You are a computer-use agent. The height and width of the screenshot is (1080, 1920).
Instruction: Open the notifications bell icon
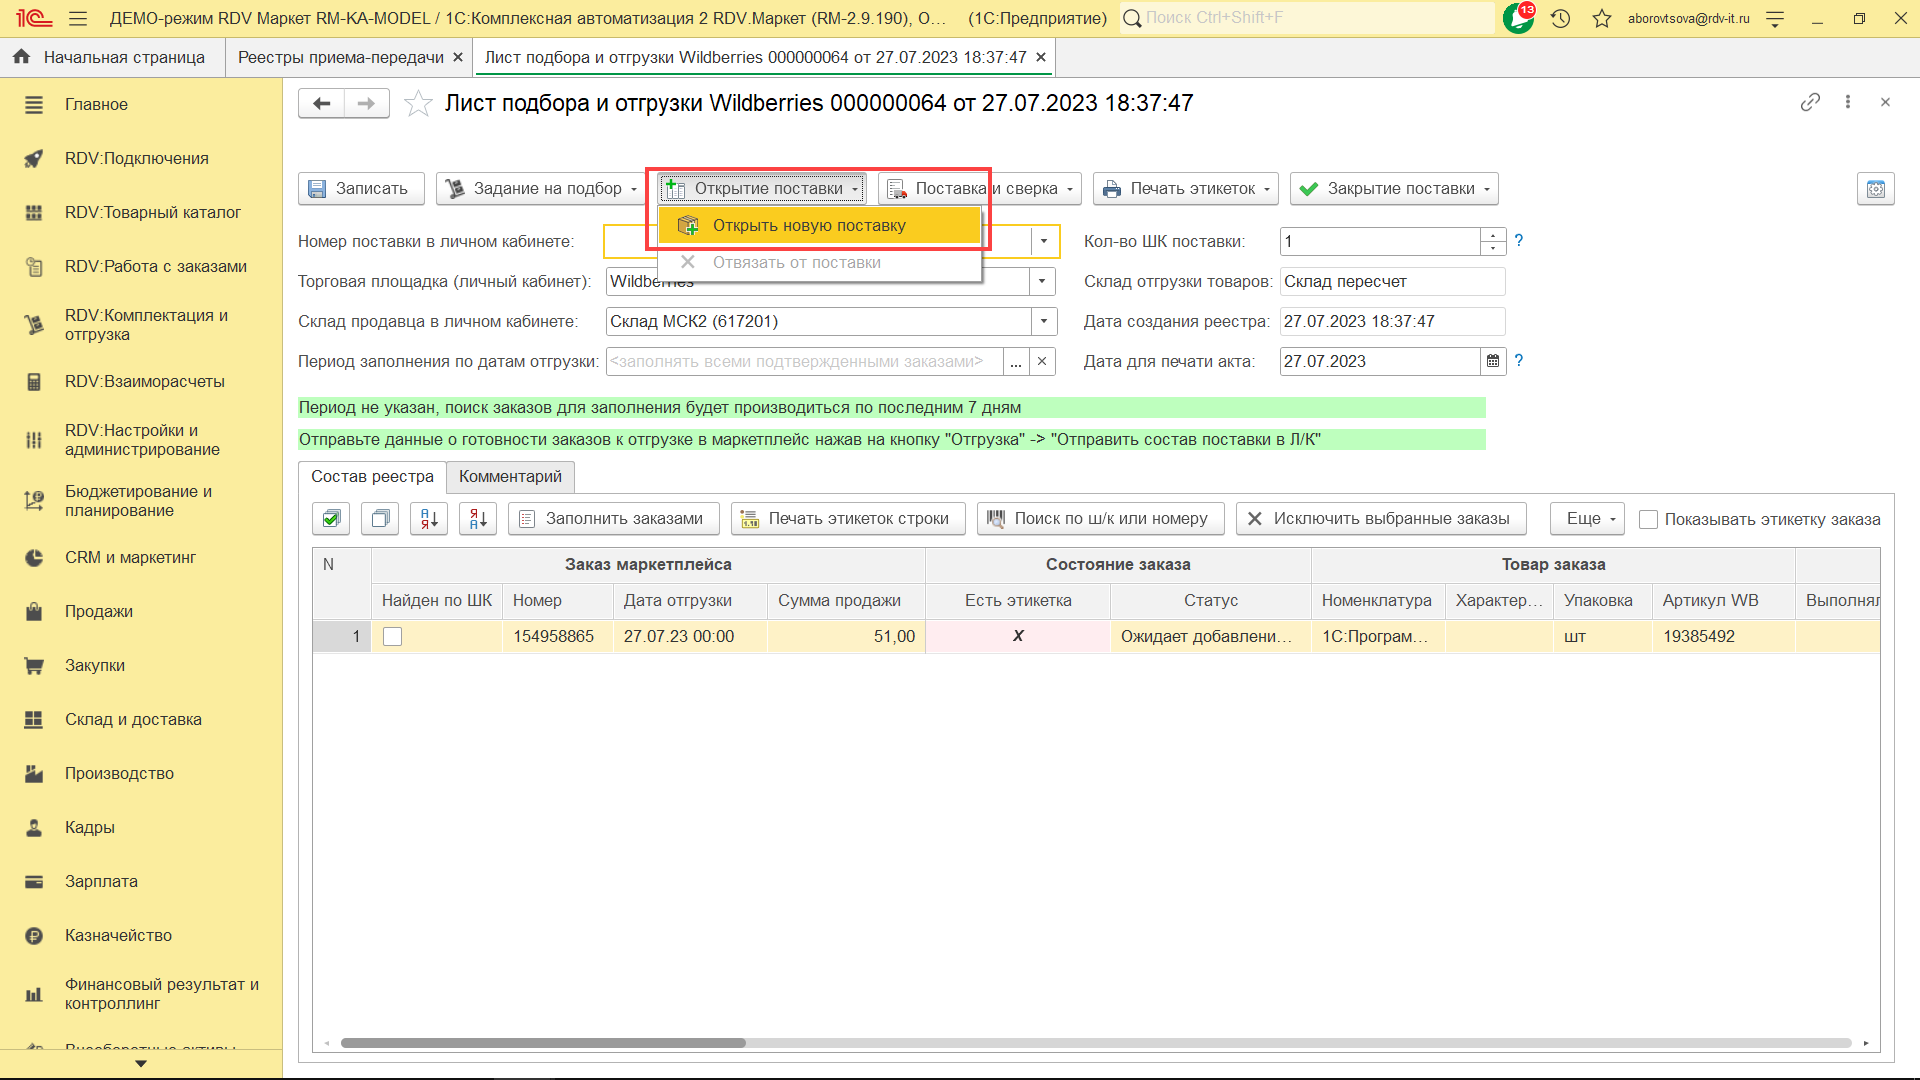pos(1518,18)
